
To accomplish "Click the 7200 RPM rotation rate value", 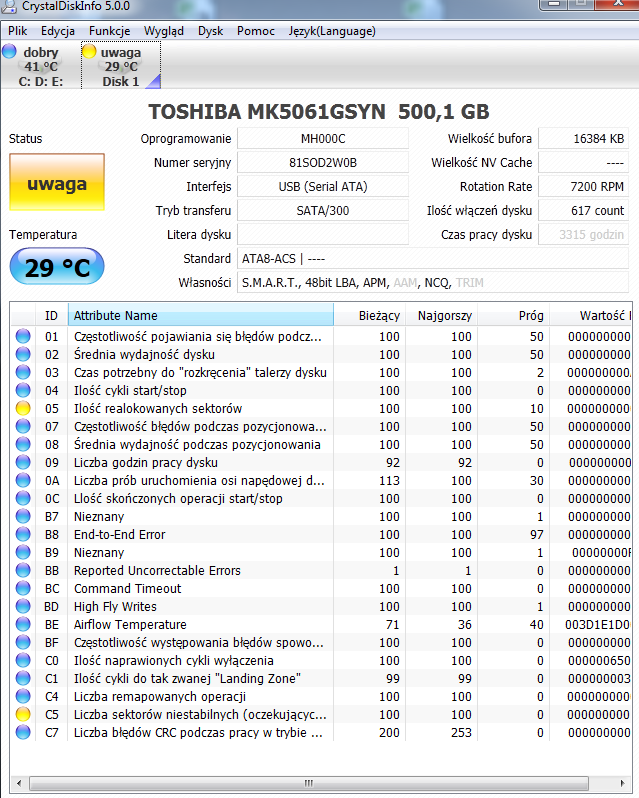I will click(x=584, y=187).
